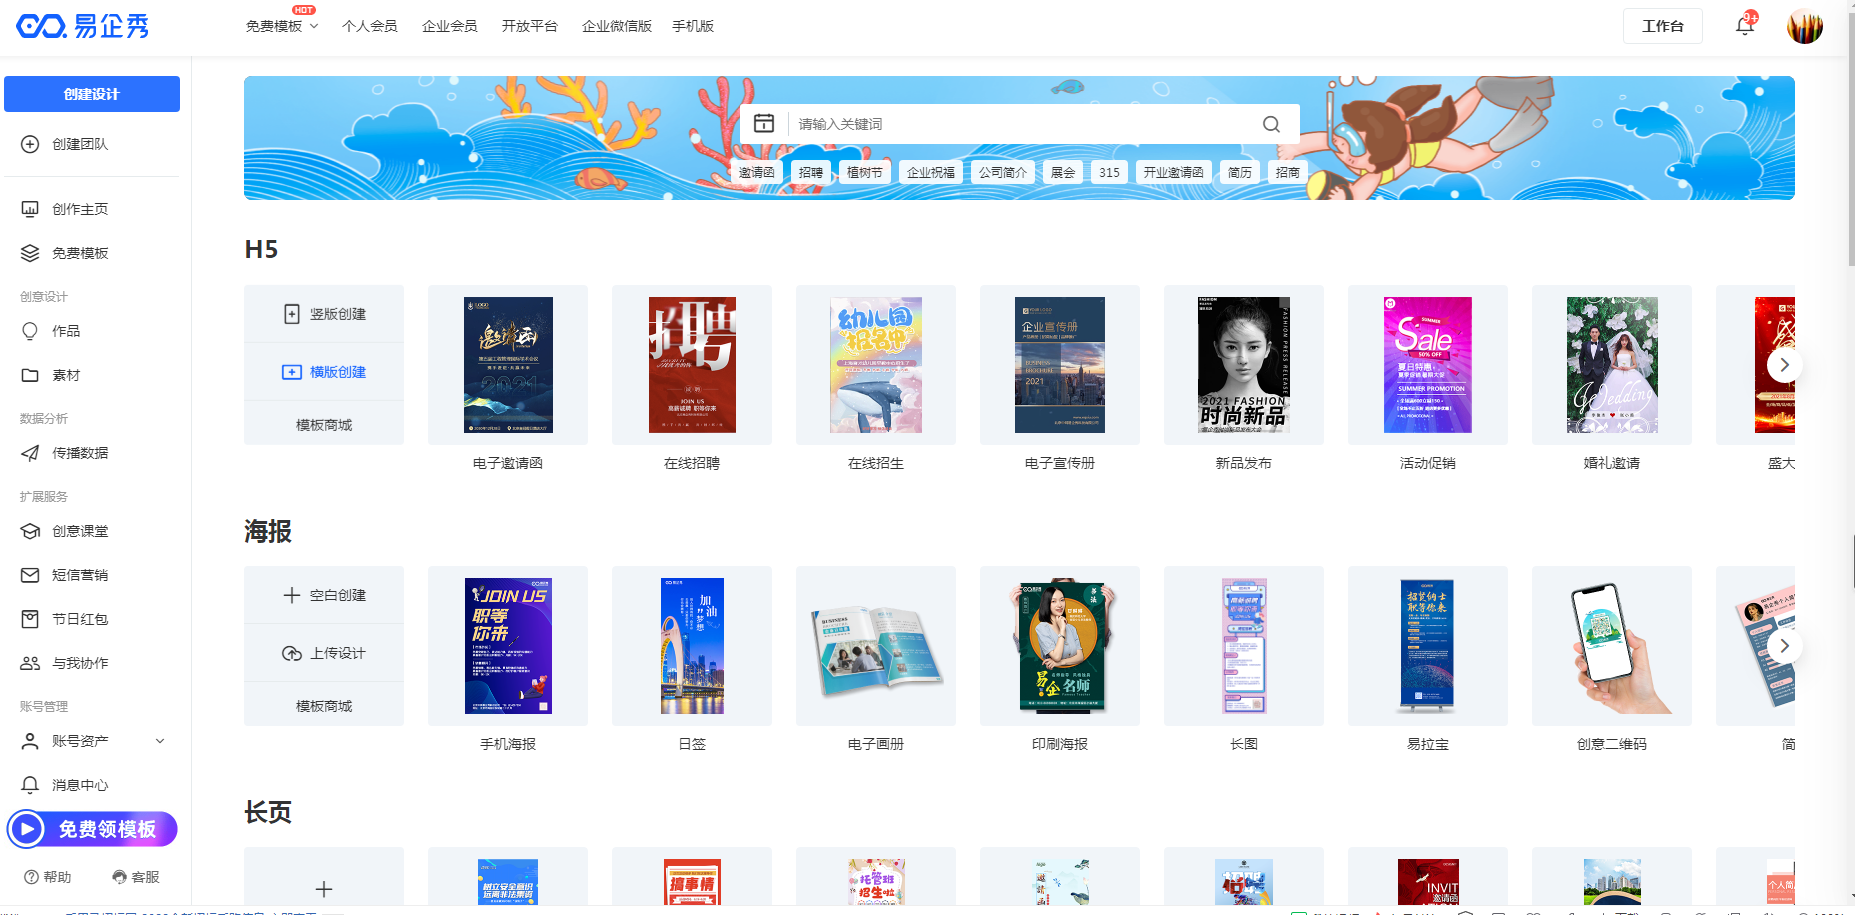
Task: Show next H5 templates with arrow
Action: [x=1785, y=365]
